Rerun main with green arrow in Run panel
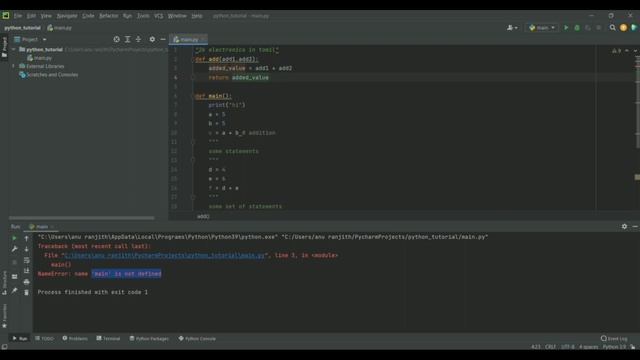Screen dimensions: 640x360 click(x=14, y=238)
